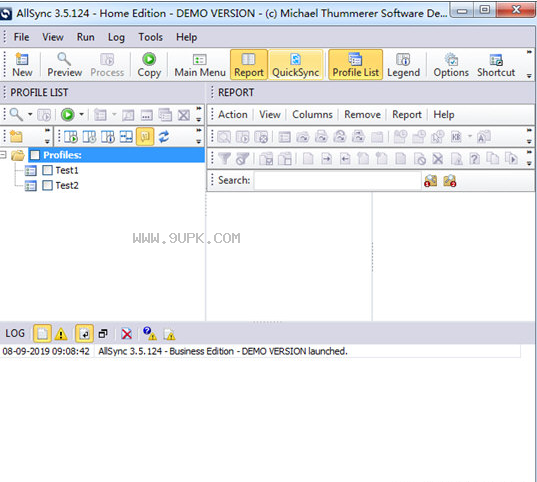This screenshot has width=537, height=482.
Task: Open the dropdown arrow next to Profile List magnifier
Action: click(30, 114)
